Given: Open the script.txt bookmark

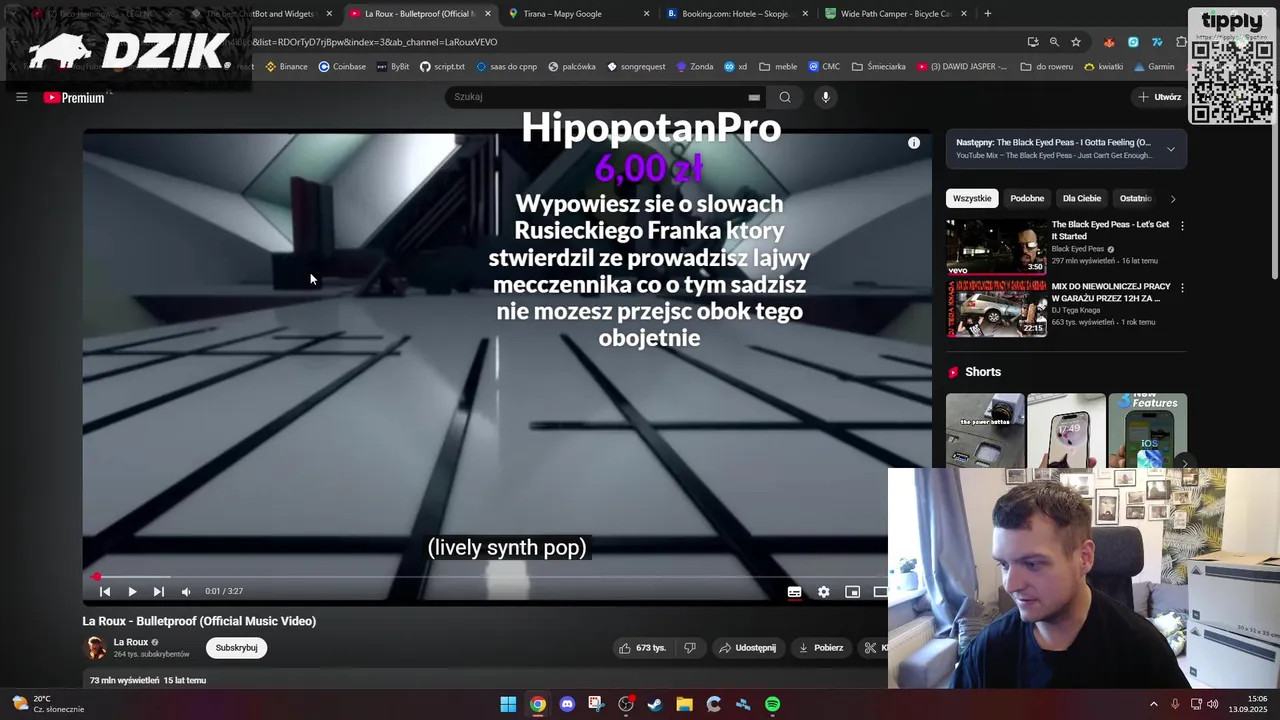Looking at the screenshot, I should click(442, 67).
